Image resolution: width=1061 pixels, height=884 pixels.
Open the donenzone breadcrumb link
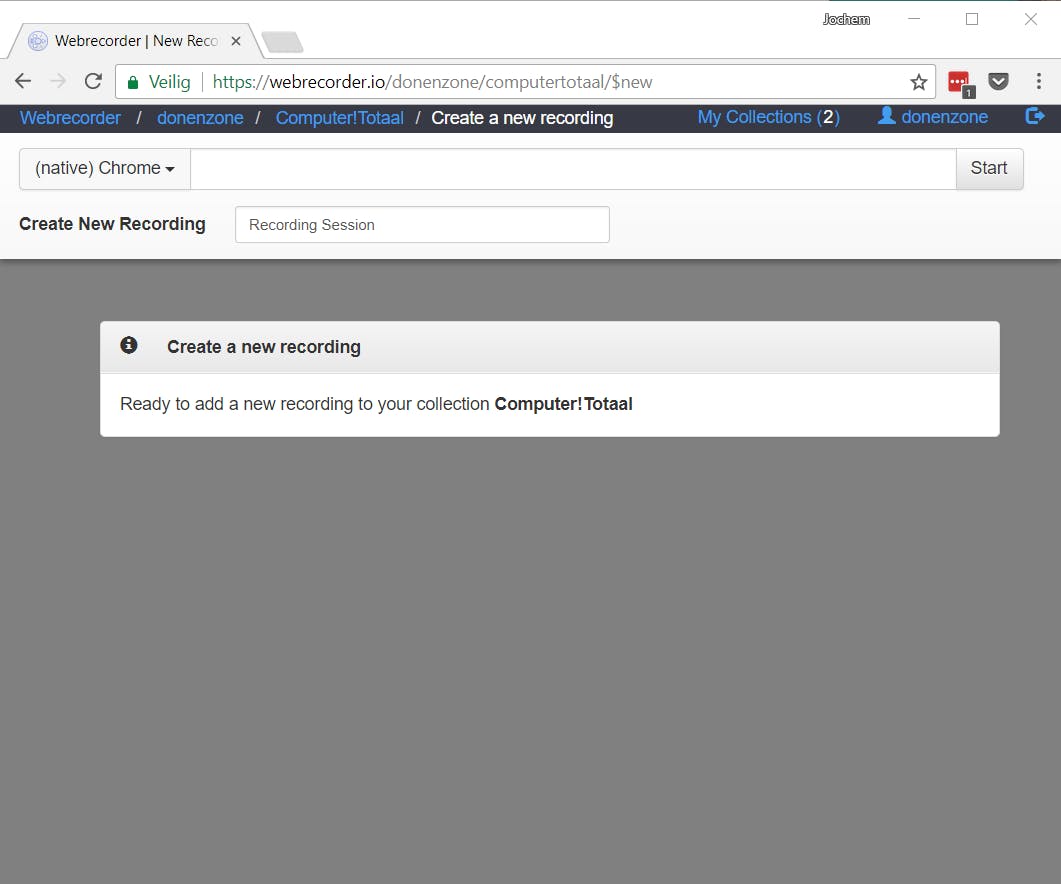click(x=200, y=118)
